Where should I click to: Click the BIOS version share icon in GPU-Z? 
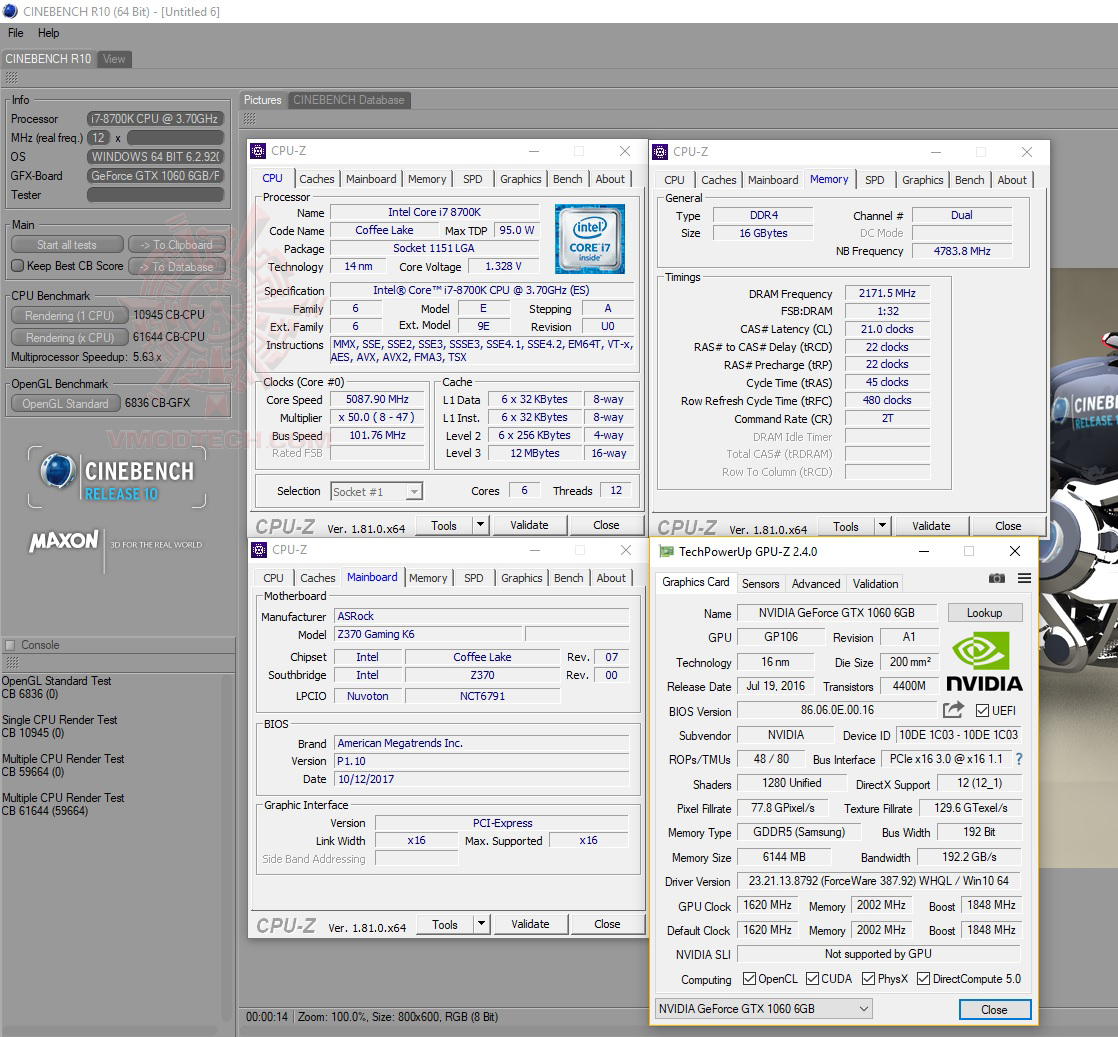pyautogui.click(x=952, y=710)
